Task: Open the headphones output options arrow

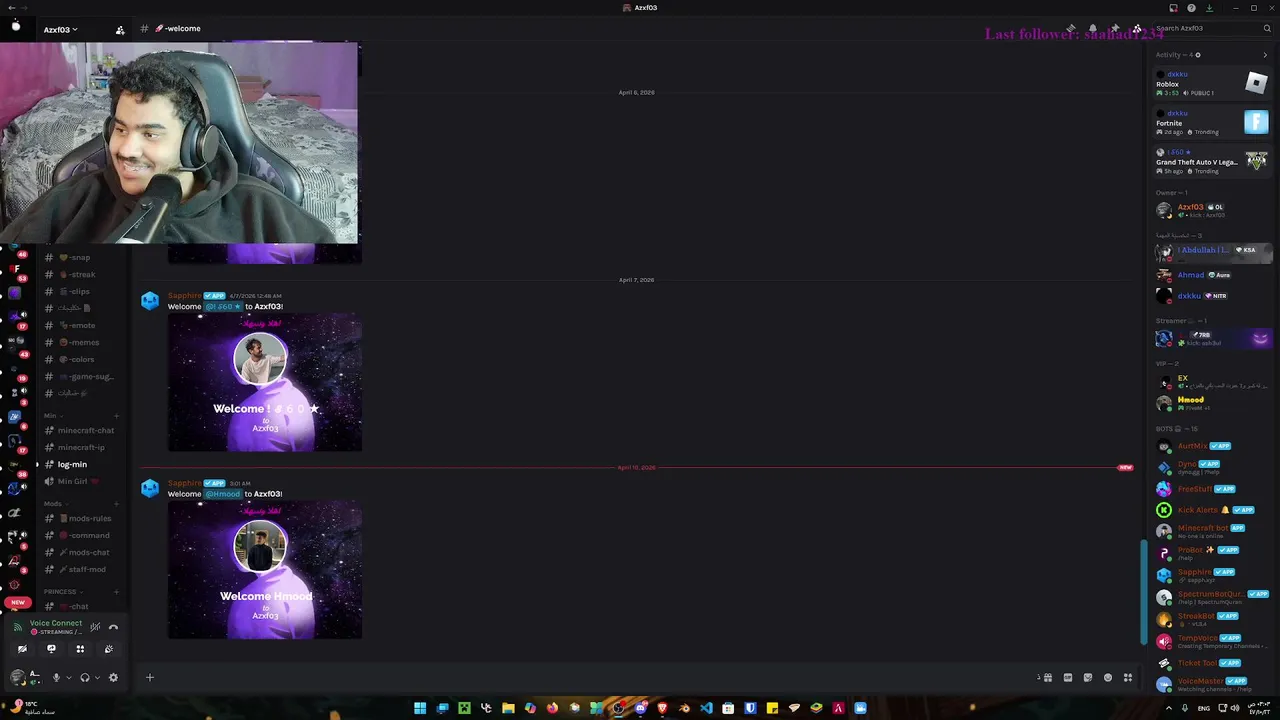Action: click(x=97, y=677)
